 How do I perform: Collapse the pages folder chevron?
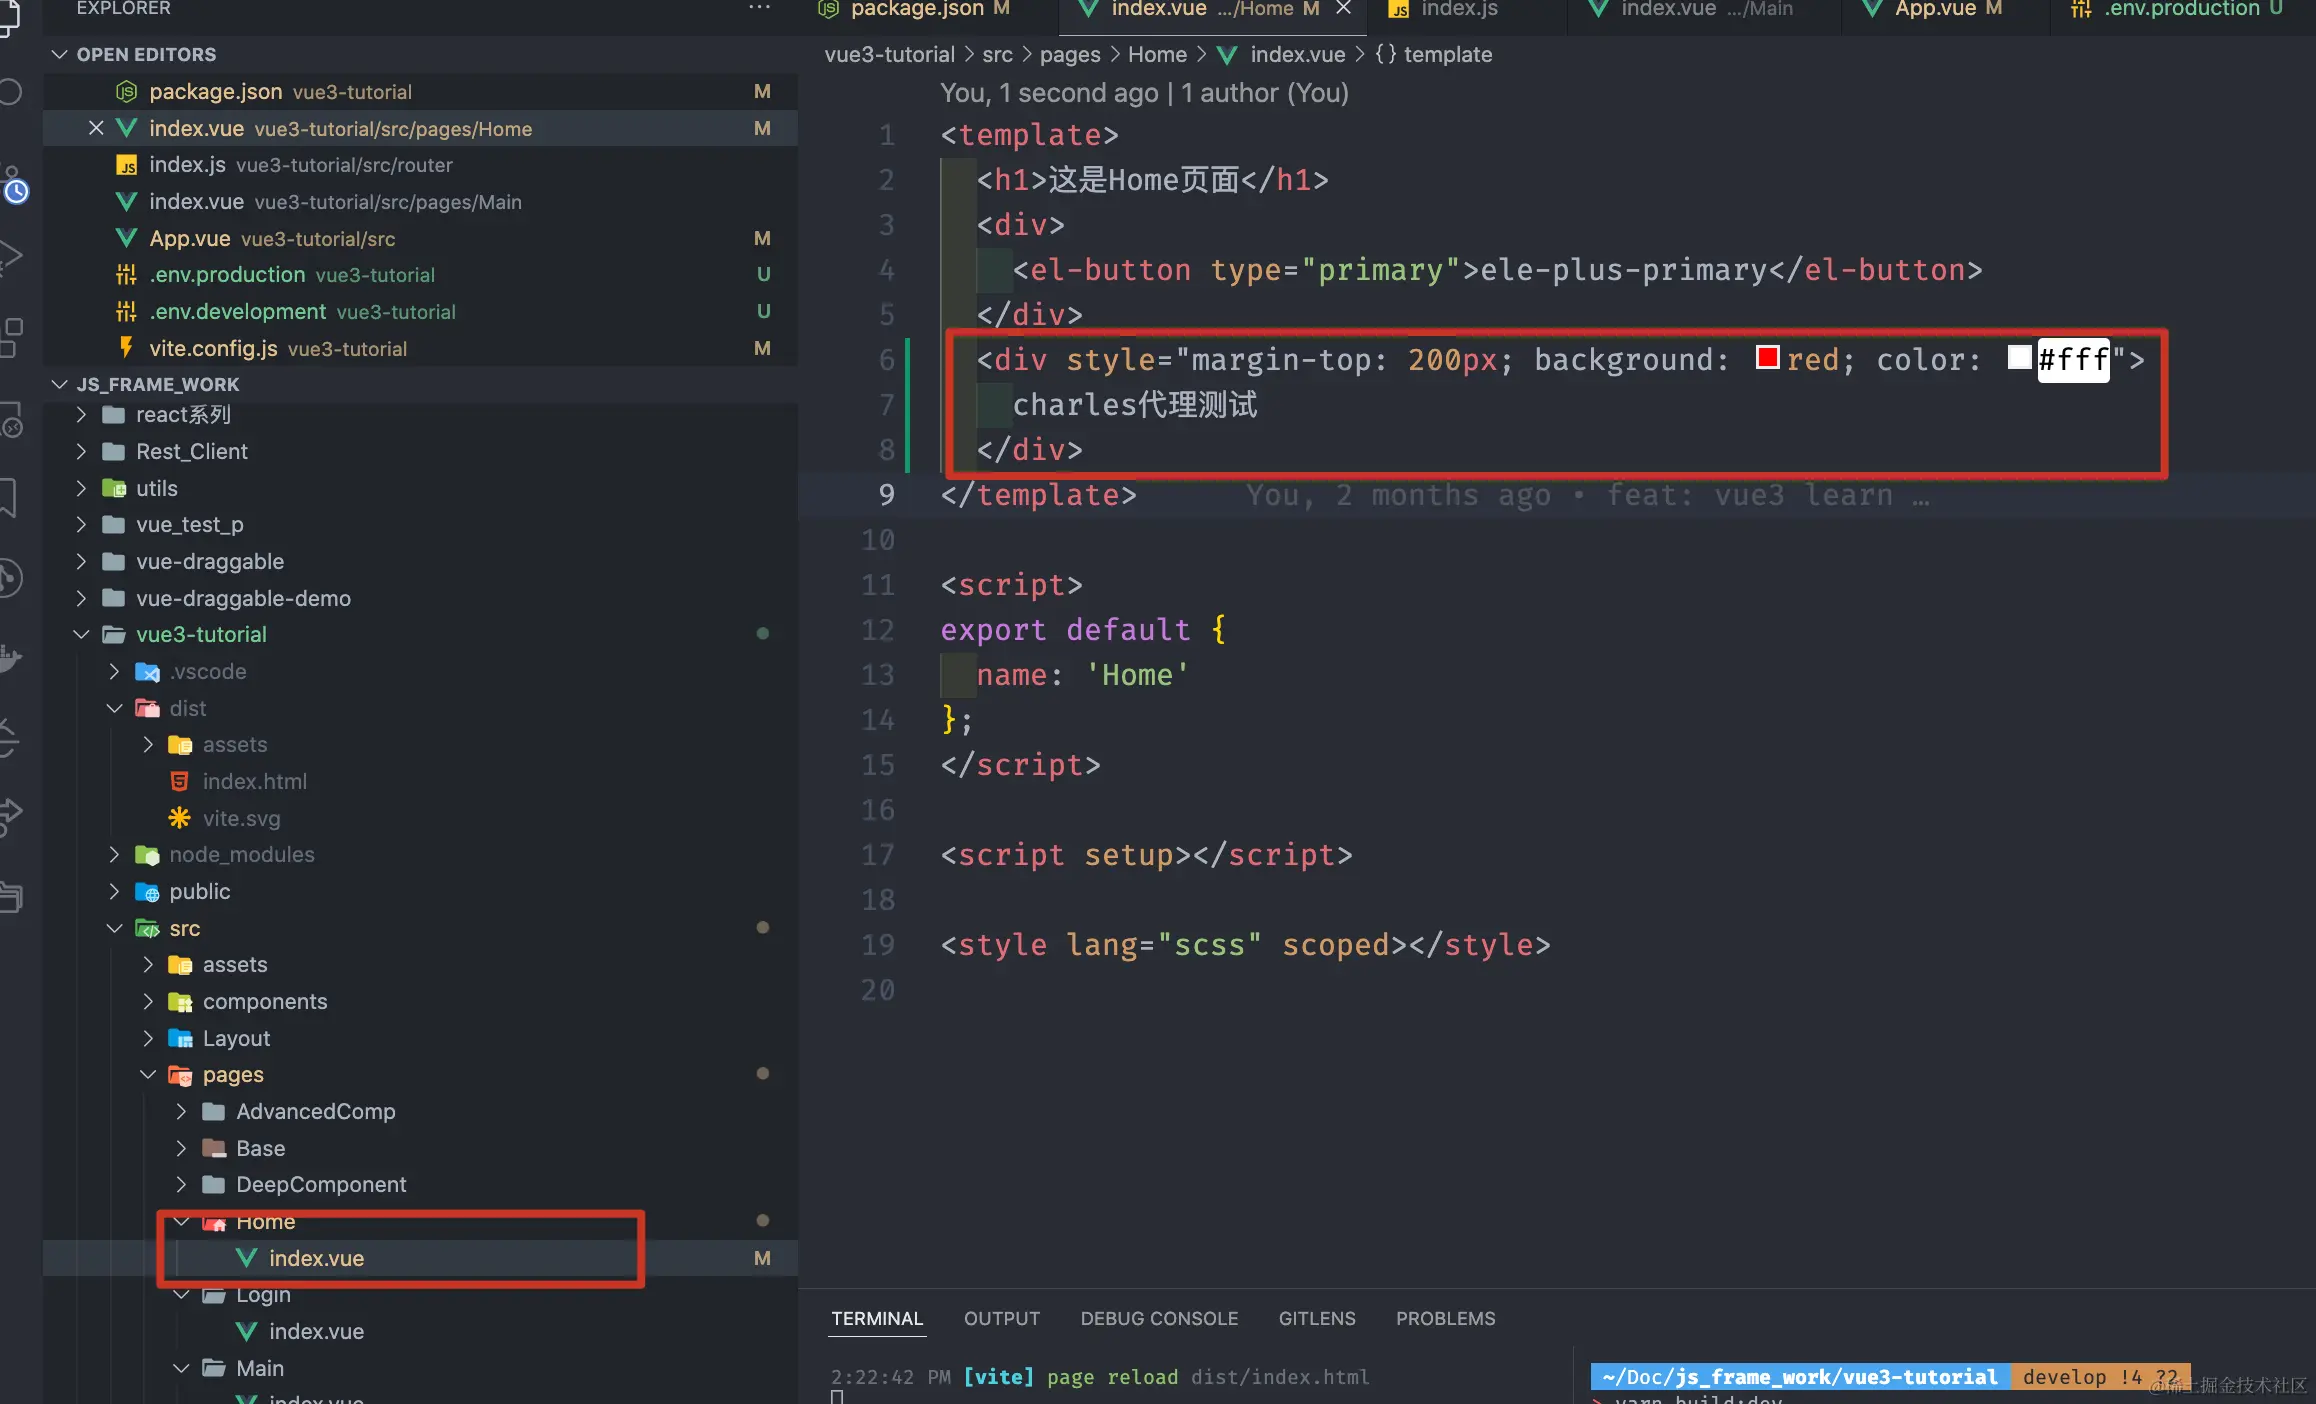coord(147,1075)
